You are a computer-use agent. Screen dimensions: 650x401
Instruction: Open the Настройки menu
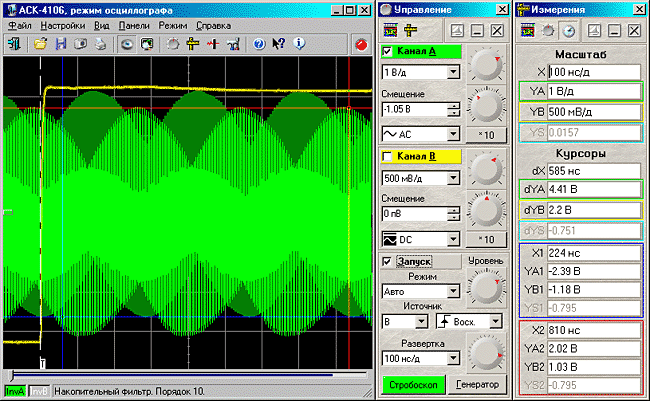point(62,24)
